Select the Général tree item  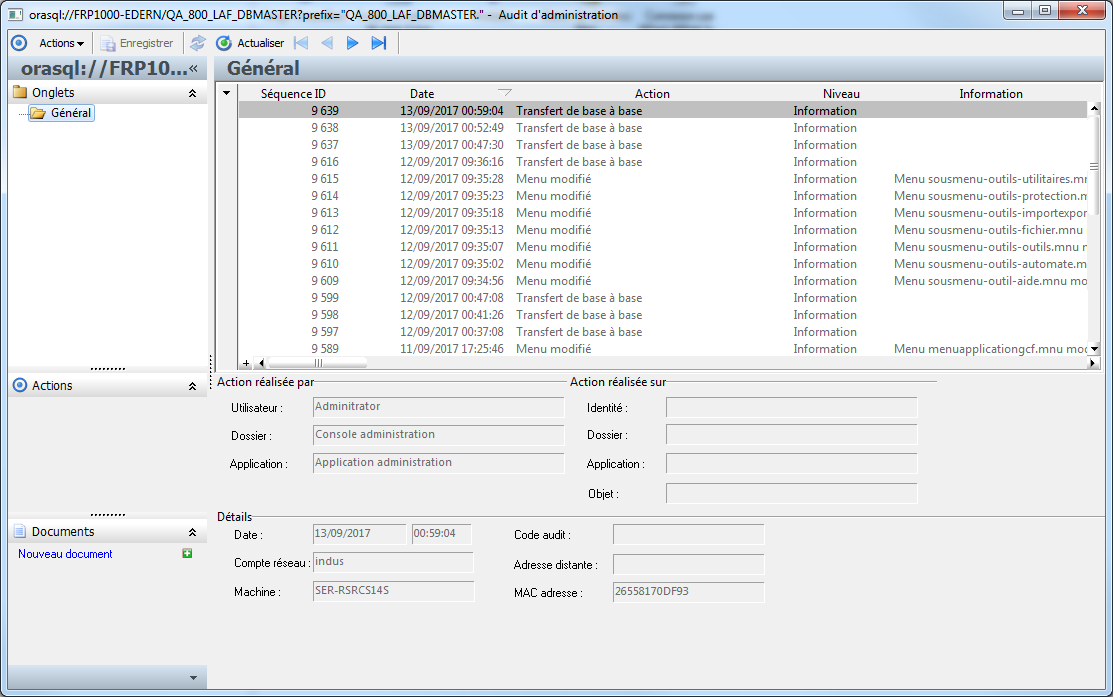click(62, 113)
